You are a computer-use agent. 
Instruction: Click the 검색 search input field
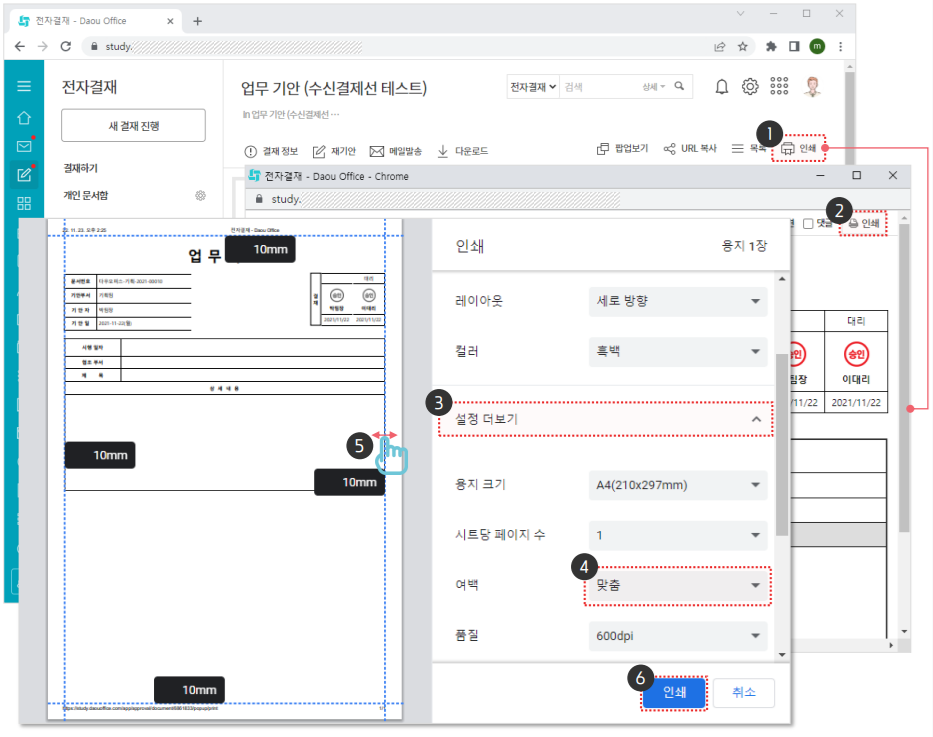point(598,87)
